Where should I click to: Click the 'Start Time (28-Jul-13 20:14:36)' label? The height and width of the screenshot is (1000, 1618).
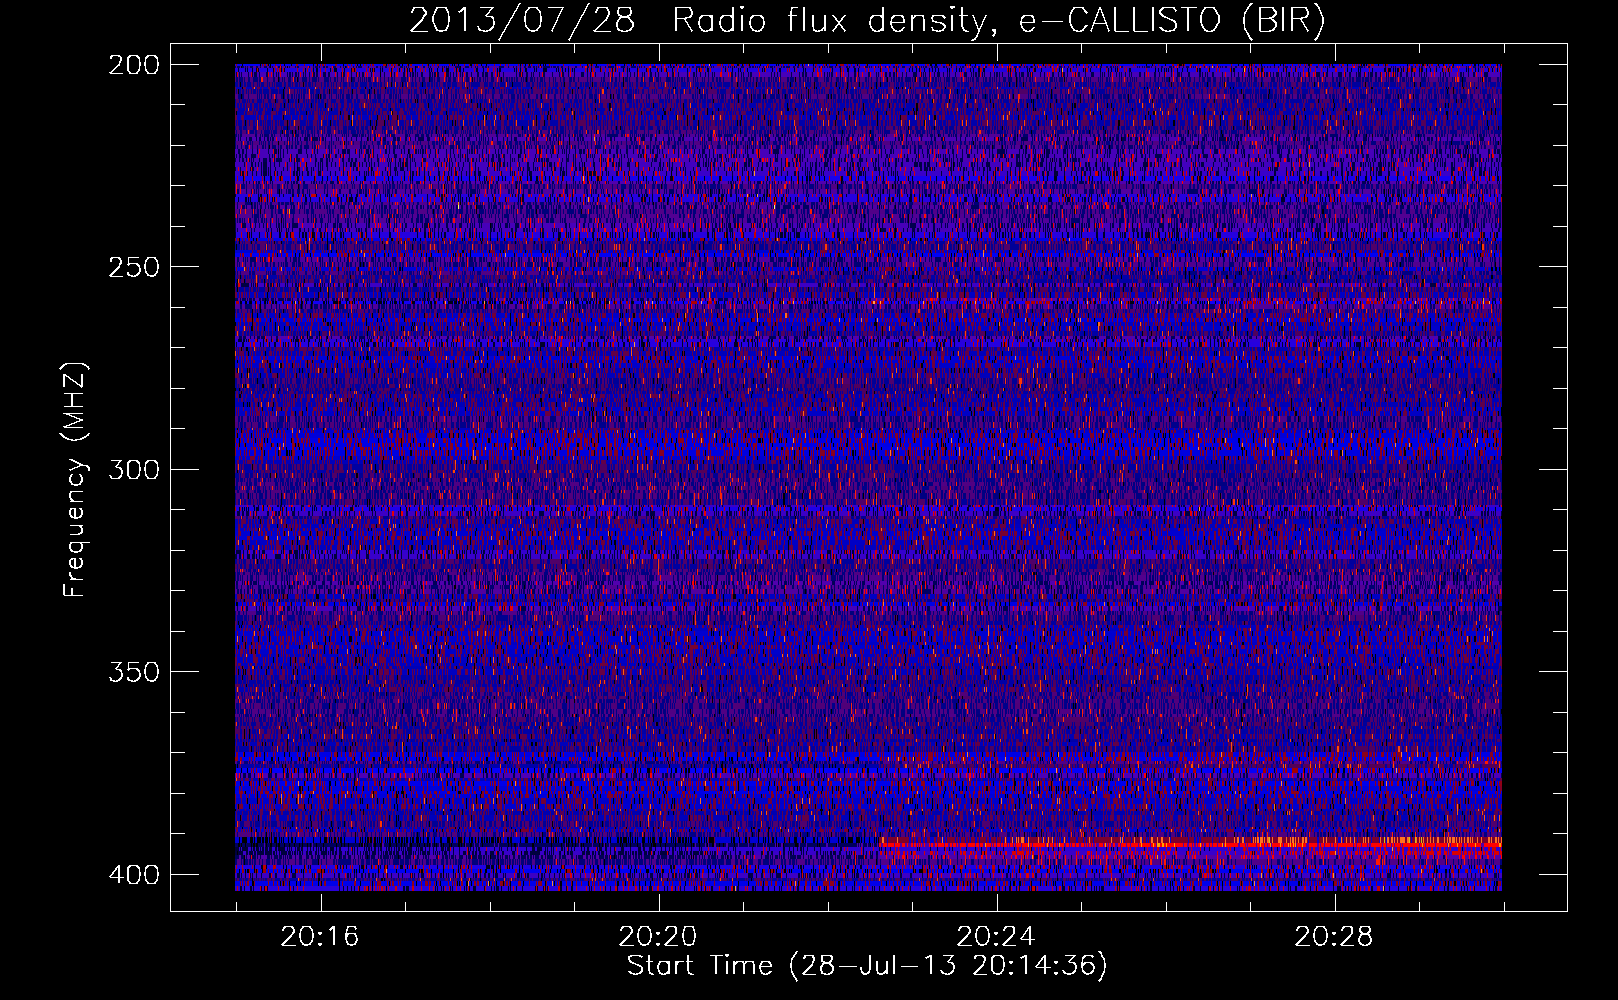pyautogui.click(x=867, y=966)
